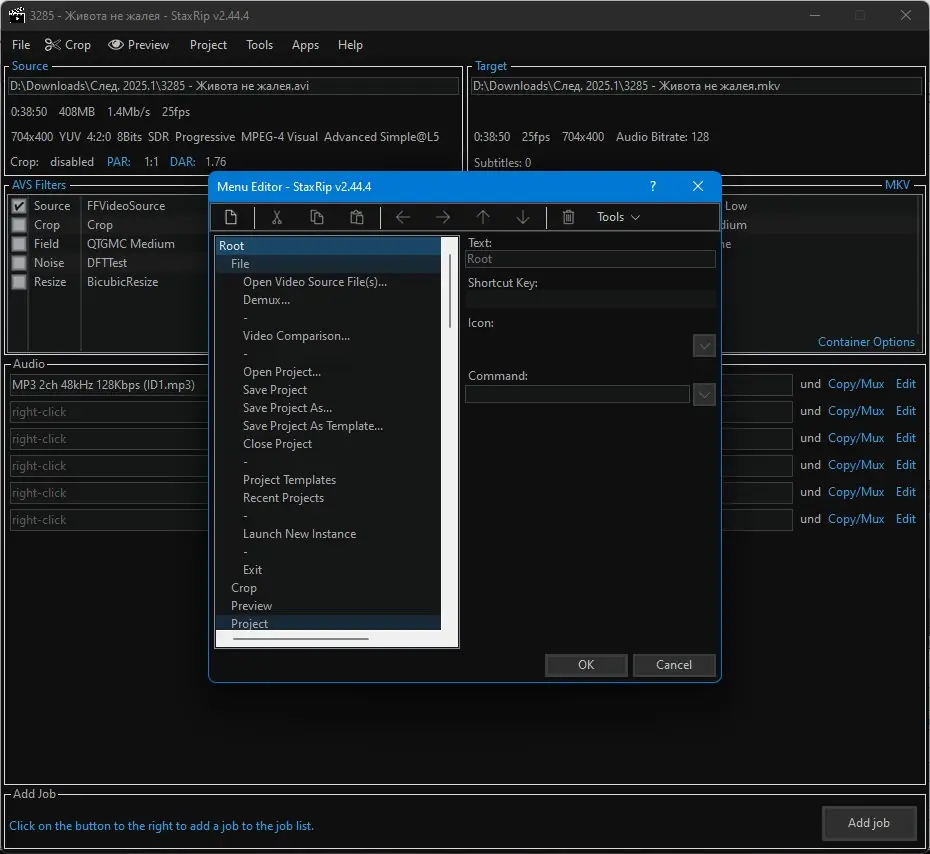Toggle the Noise filter checkbox
The image size is (930, 854).
pos(18,263)
